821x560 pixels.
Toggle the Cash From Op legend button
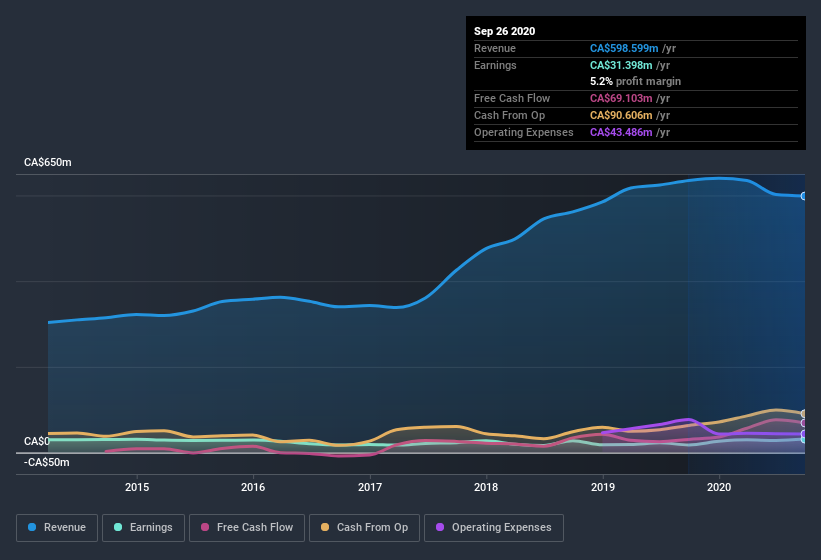point(364,528)
